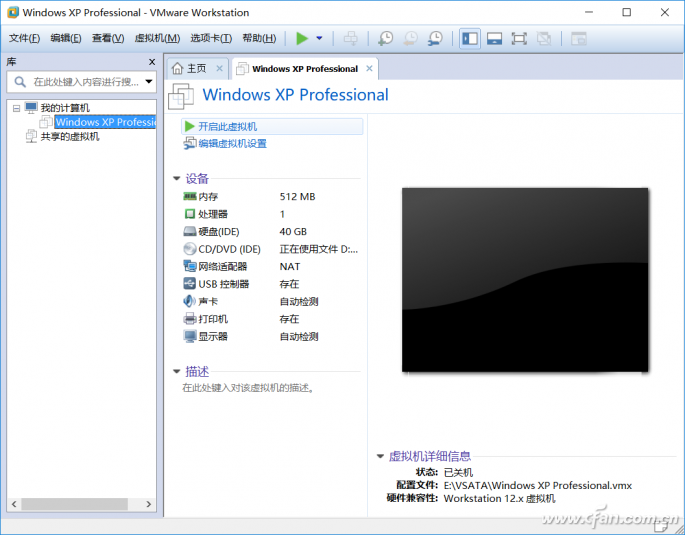
Task: Close the Windows XP Professional tab
Action: point(369,69)
